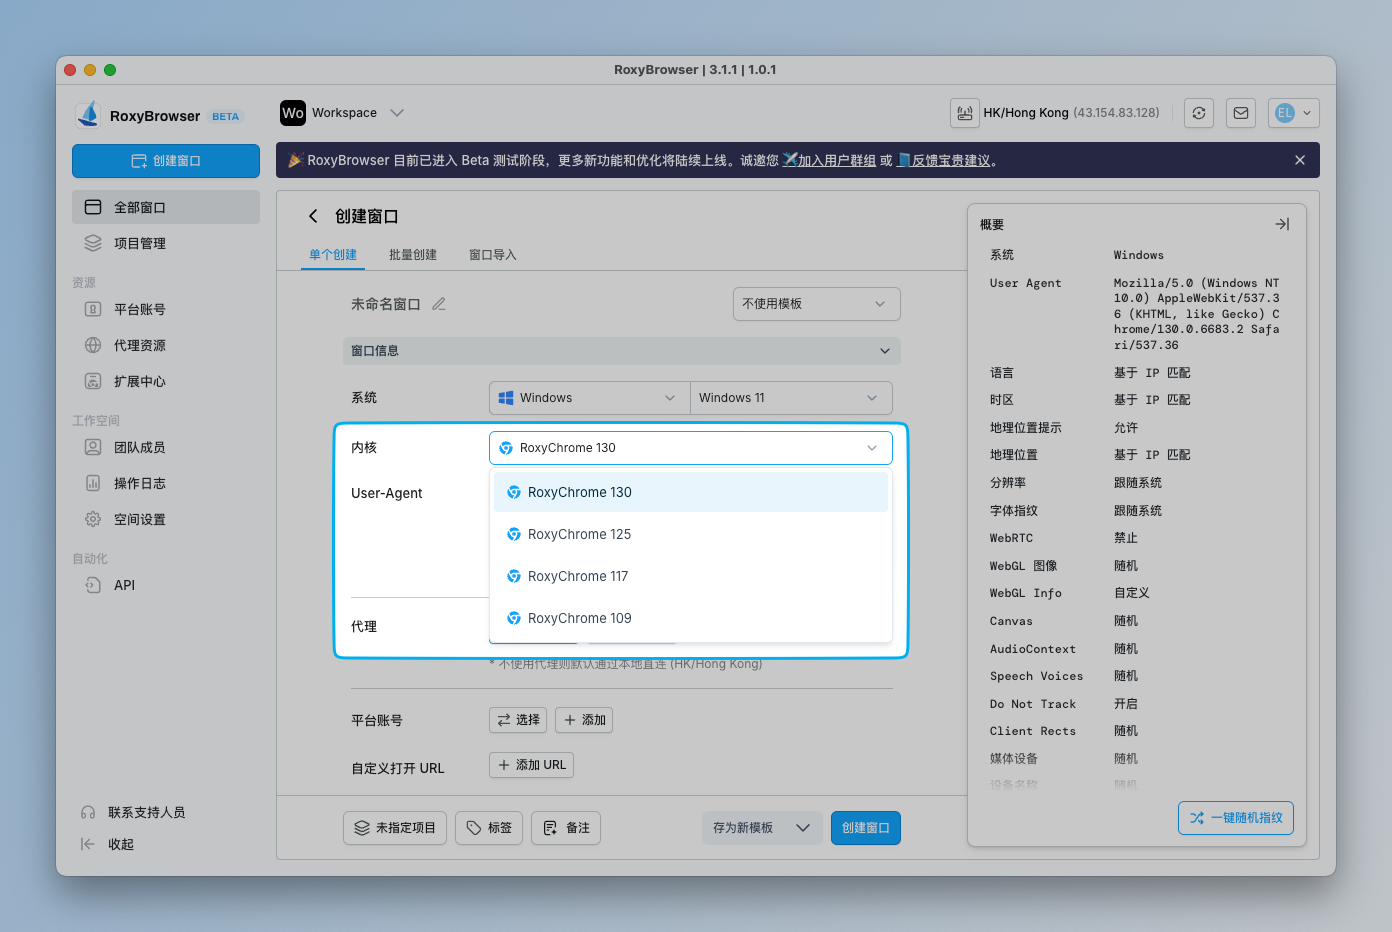Close the RoxyChrome 130 kernel combo box

pyautogui.click(x=691, y=448)
